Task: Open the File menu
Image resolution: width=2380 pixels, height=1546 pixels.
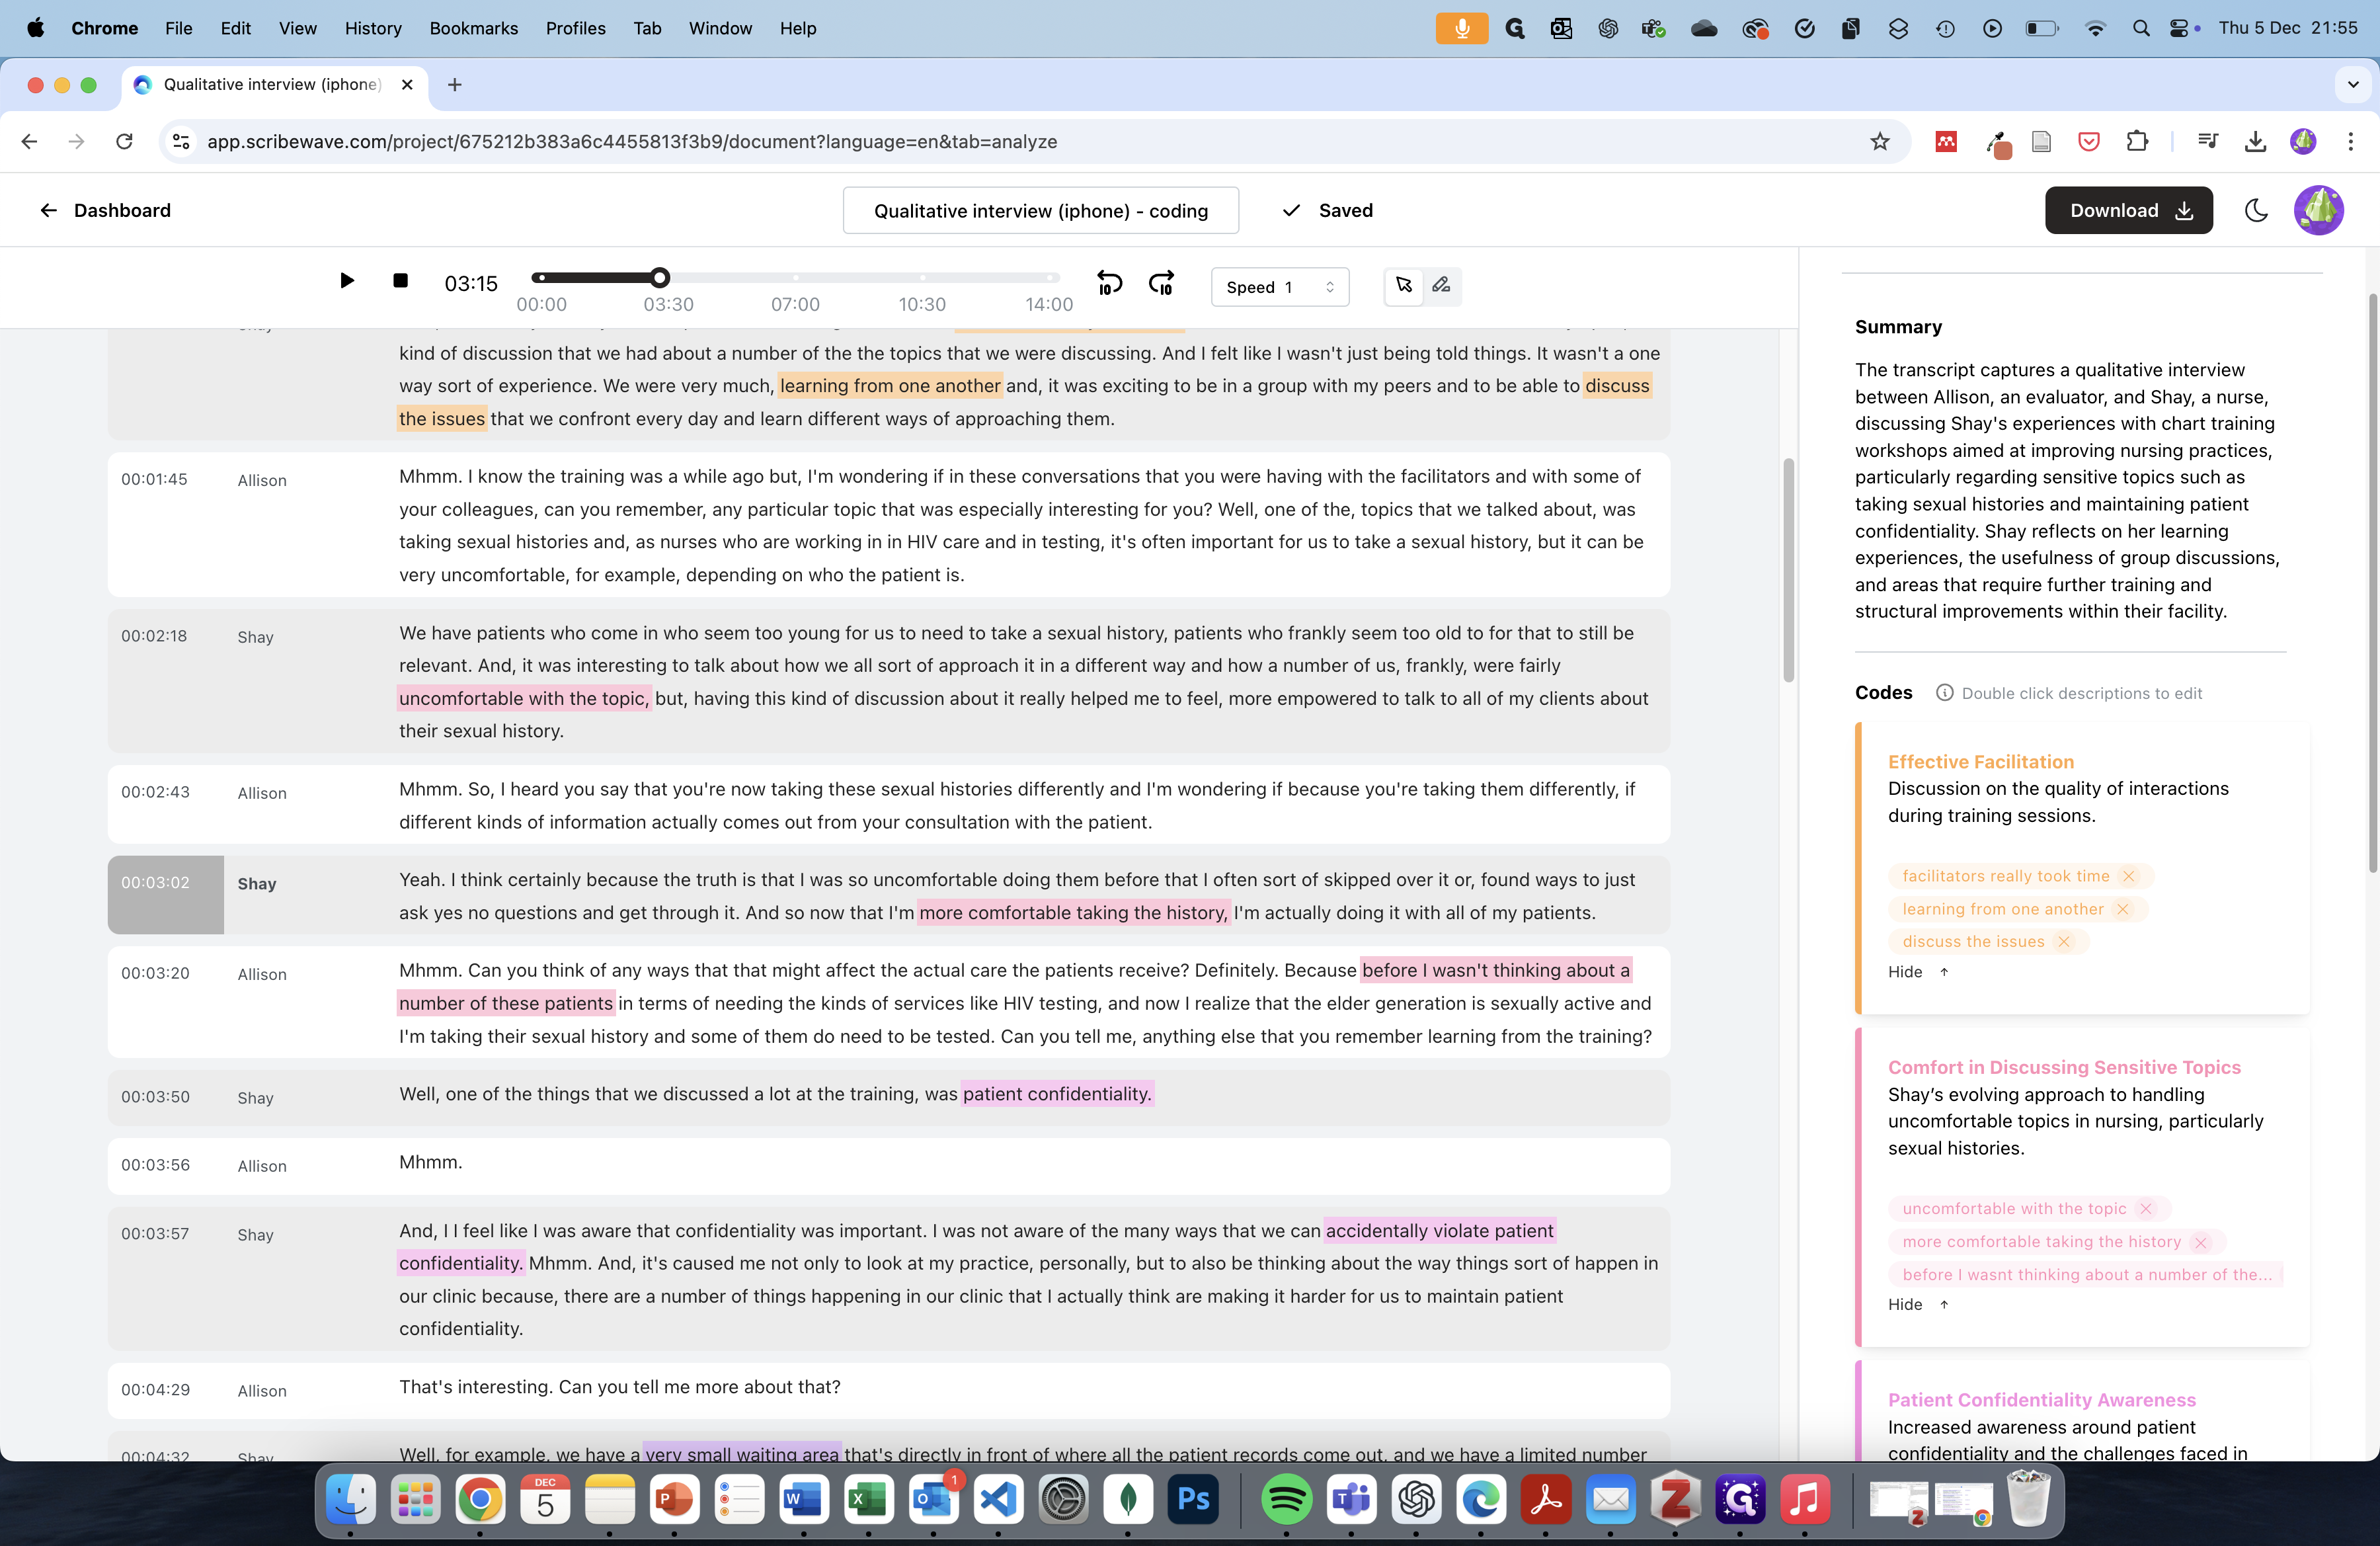Action: (178, 28)
